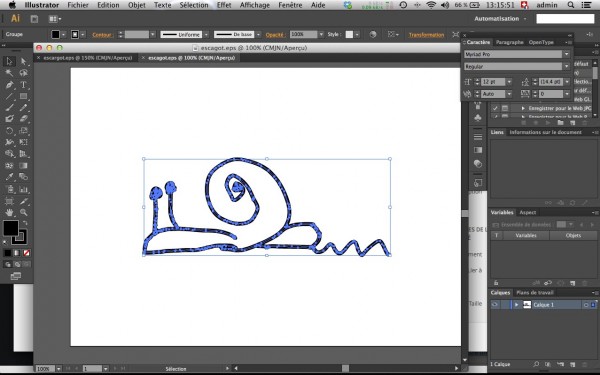Open Myriad Pro font family dropdown
This screenshot has width=600, height=375.
[x=567, y=54]
